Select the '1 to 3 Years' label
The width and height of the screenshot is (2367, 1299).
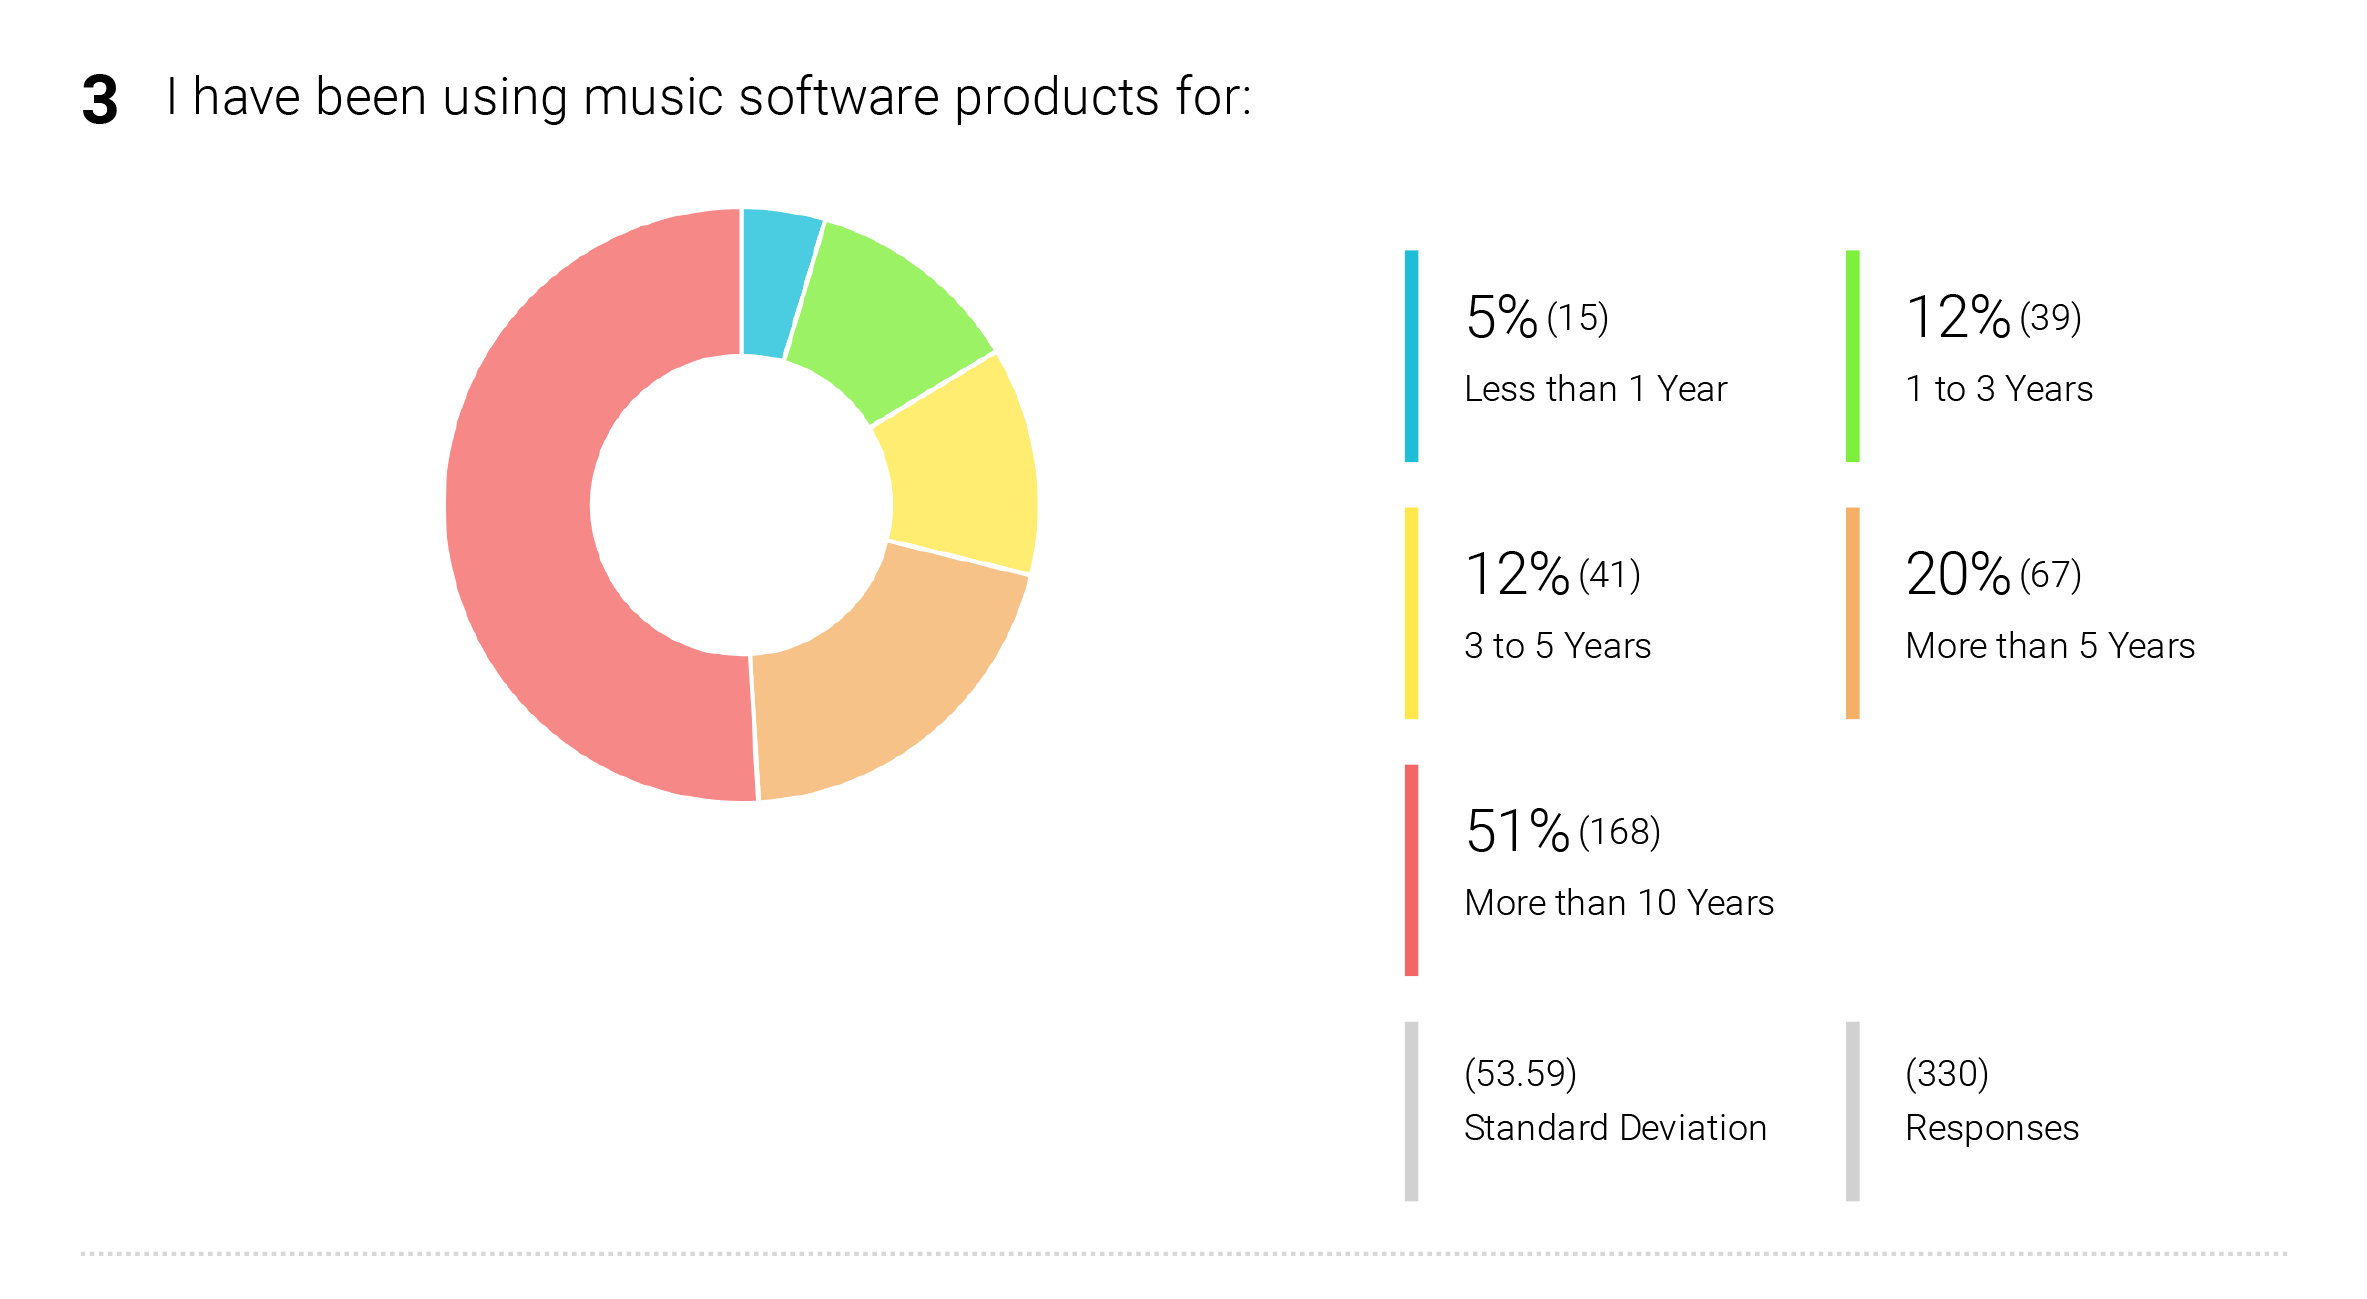click(x=1999, y=388)
